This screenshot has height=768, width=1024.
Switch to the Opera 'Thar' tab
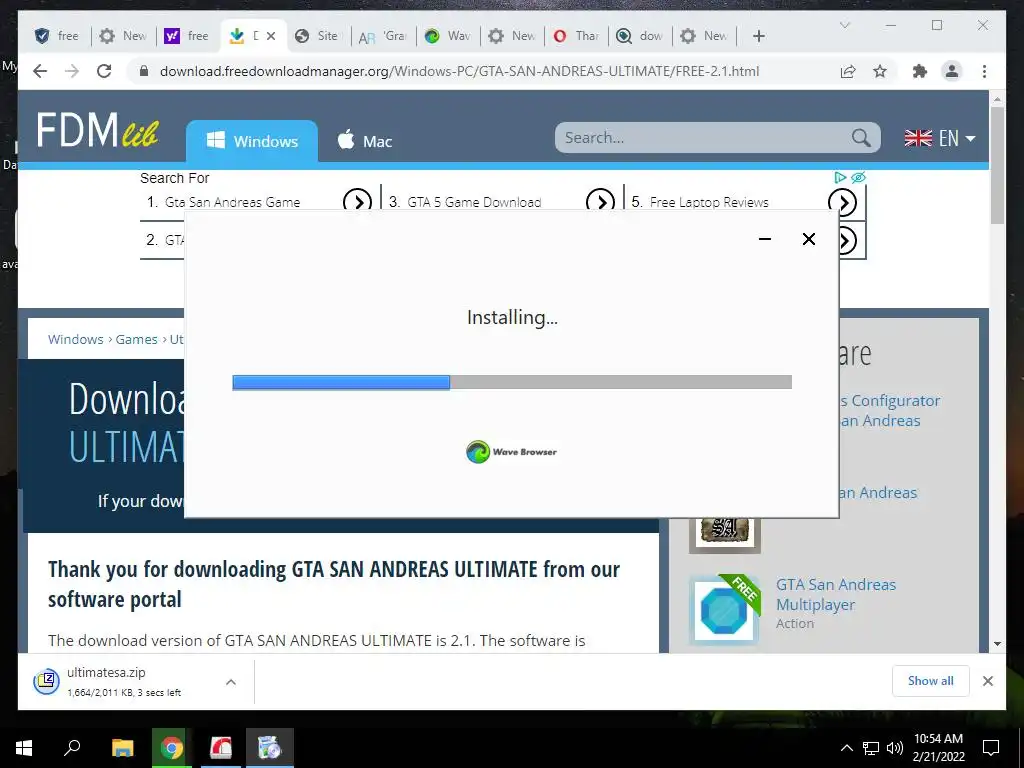tap(576, 36)
